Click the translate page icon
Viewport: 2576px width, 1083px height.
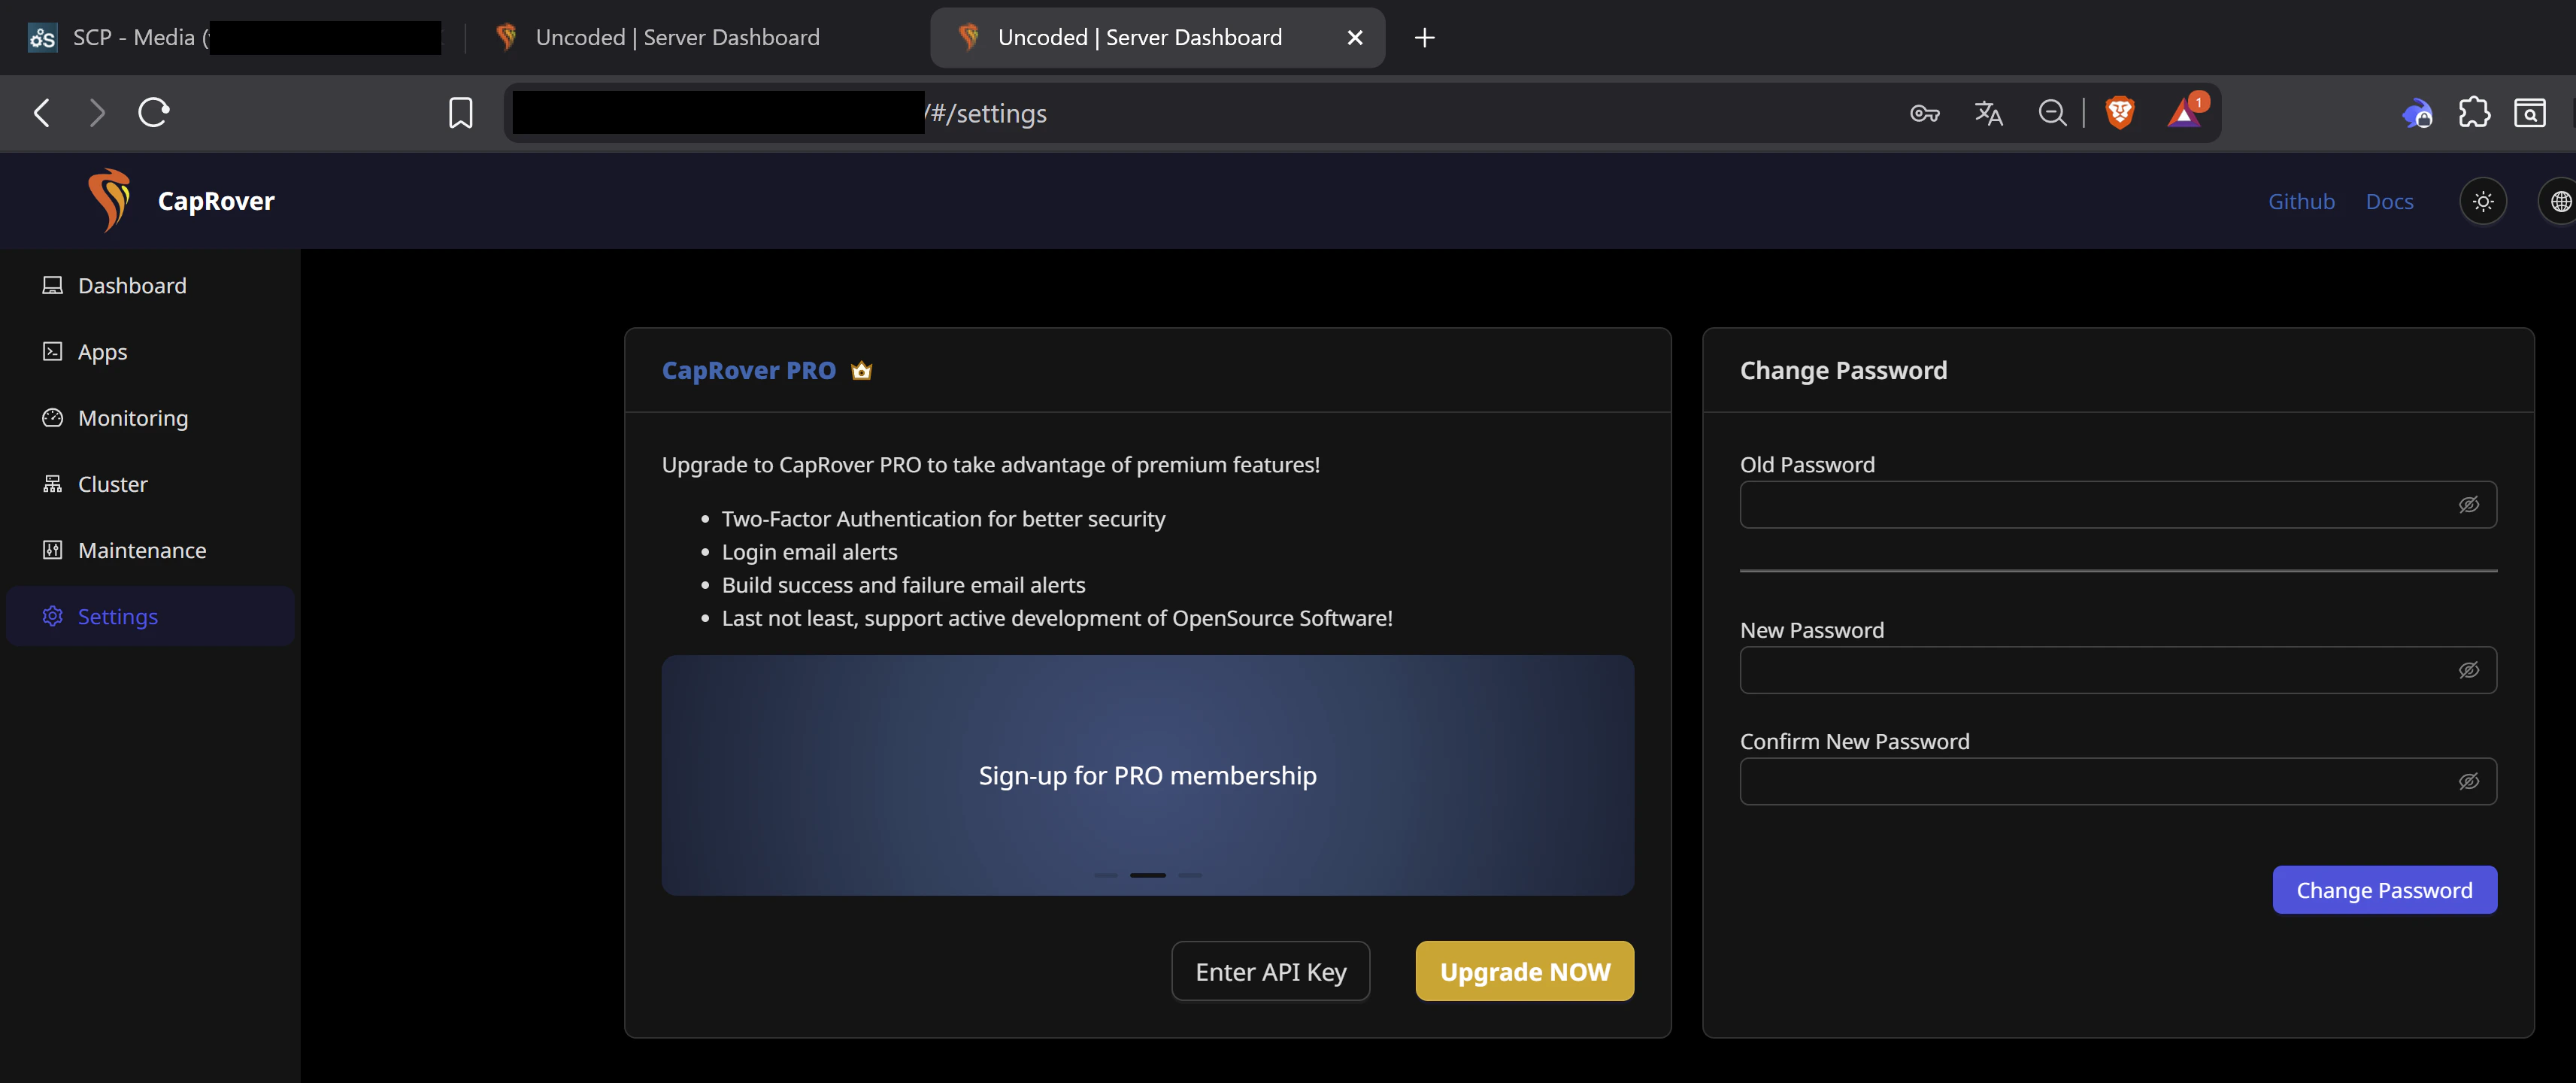pyautogui.click(x=1988, y=113)
